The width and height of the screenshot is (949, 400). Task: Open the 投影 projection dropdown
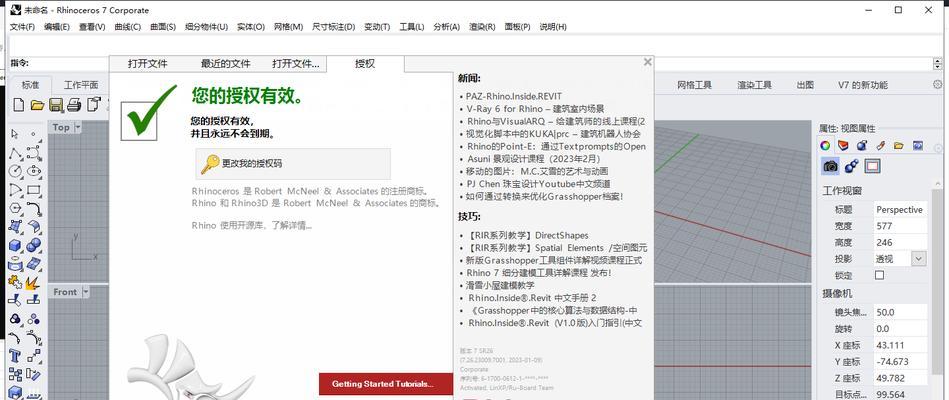(918, 259)
